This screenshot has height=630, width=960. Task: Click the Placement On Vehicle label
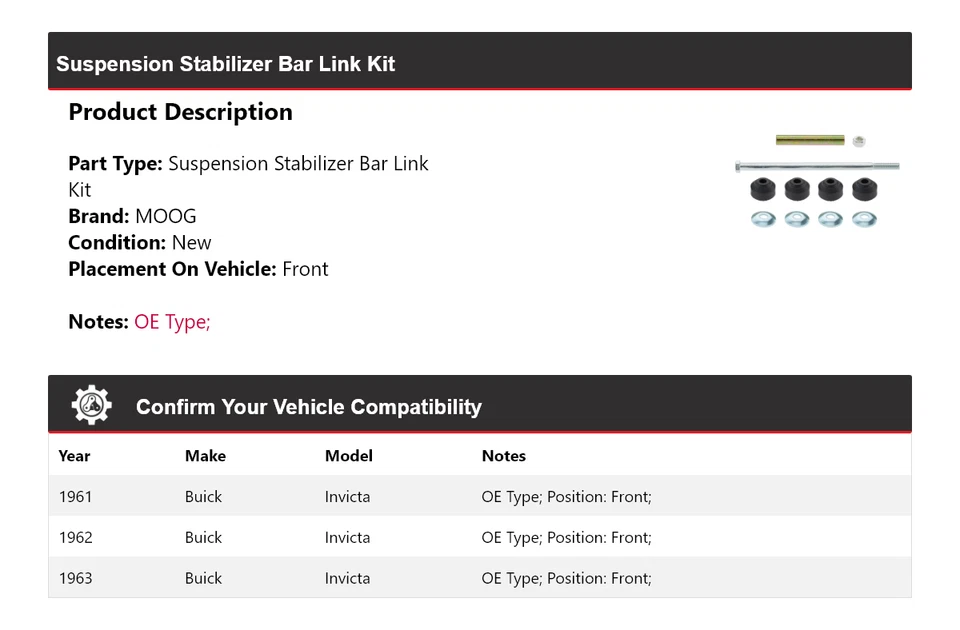tap(172, 269)
